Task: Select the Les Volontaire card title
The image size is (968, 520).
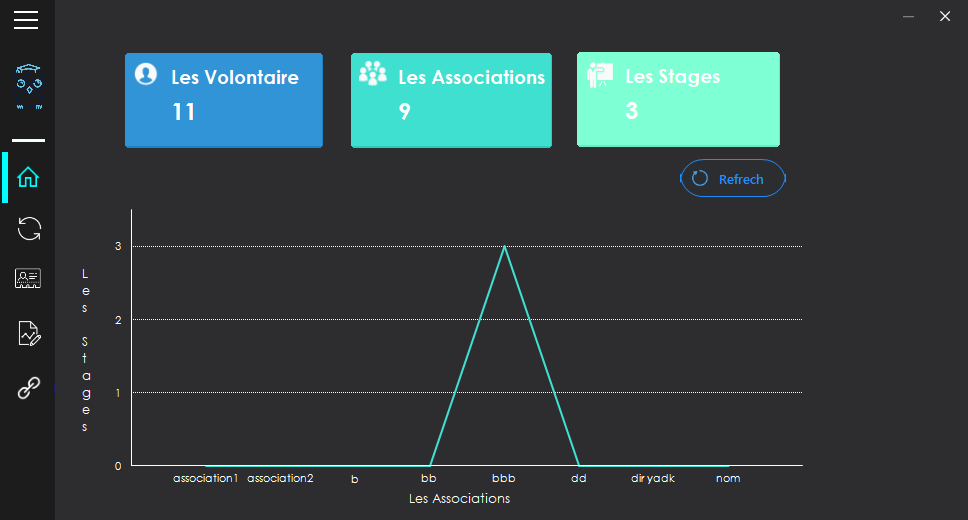Action: pyautogui.click(x=234, y=77)
